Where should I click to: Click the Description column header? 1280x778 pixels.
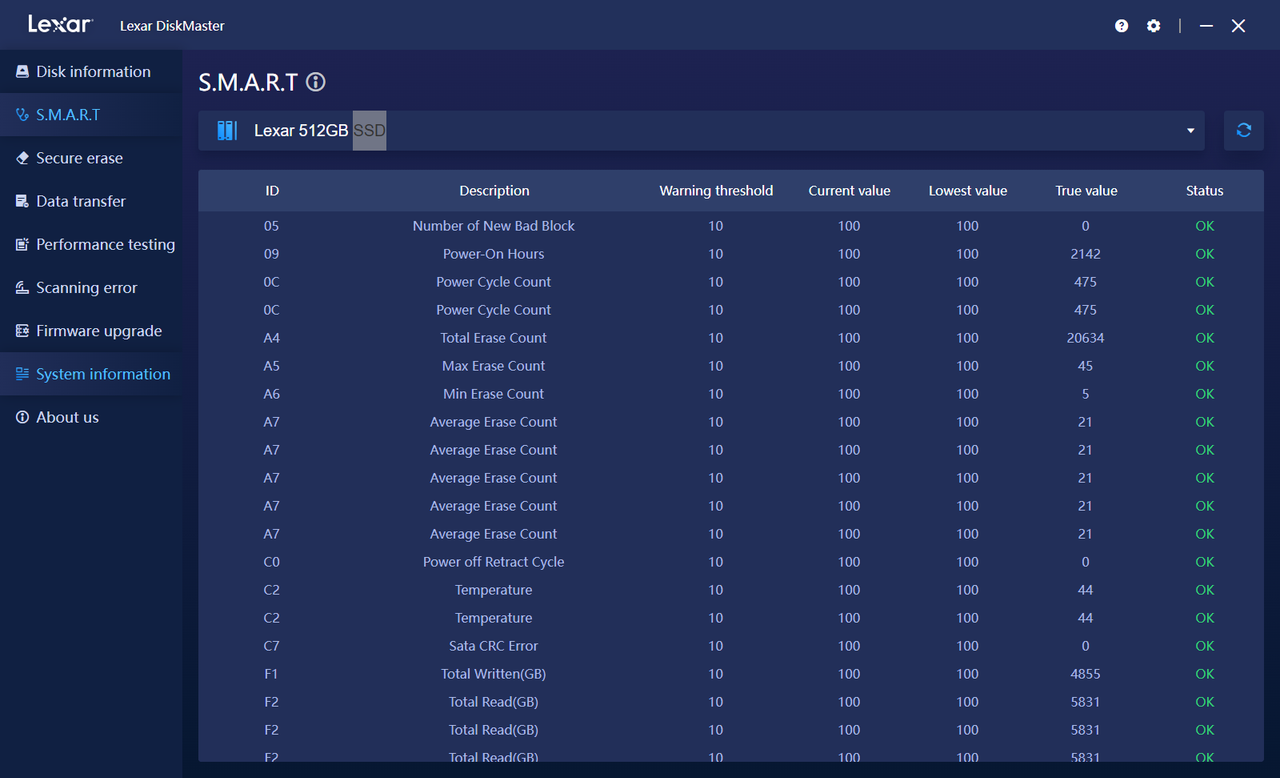(x=494, y=191)
